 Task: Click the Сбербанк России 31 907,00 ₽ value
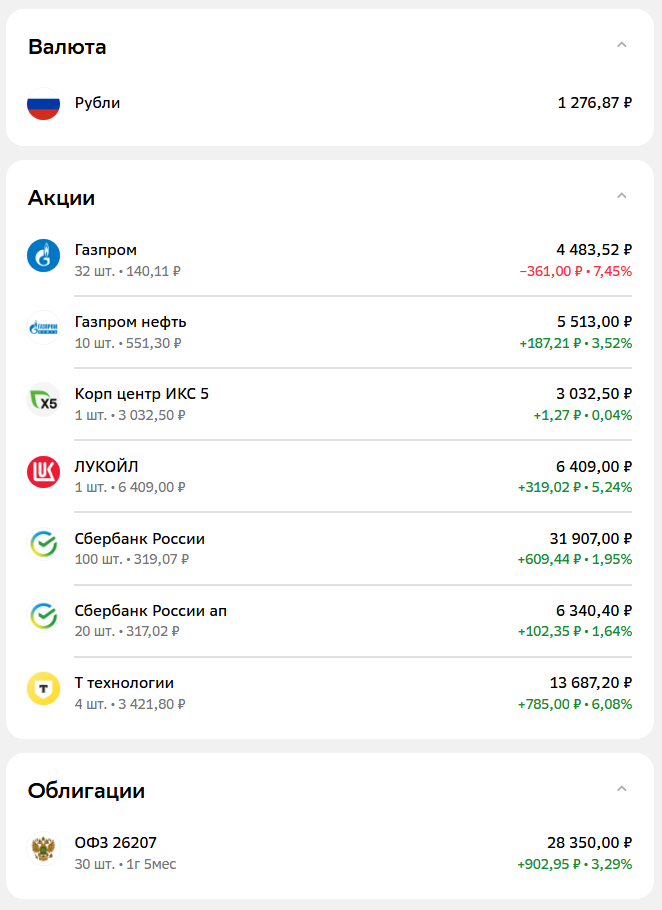pyautogui.click(x=590, y=539)
